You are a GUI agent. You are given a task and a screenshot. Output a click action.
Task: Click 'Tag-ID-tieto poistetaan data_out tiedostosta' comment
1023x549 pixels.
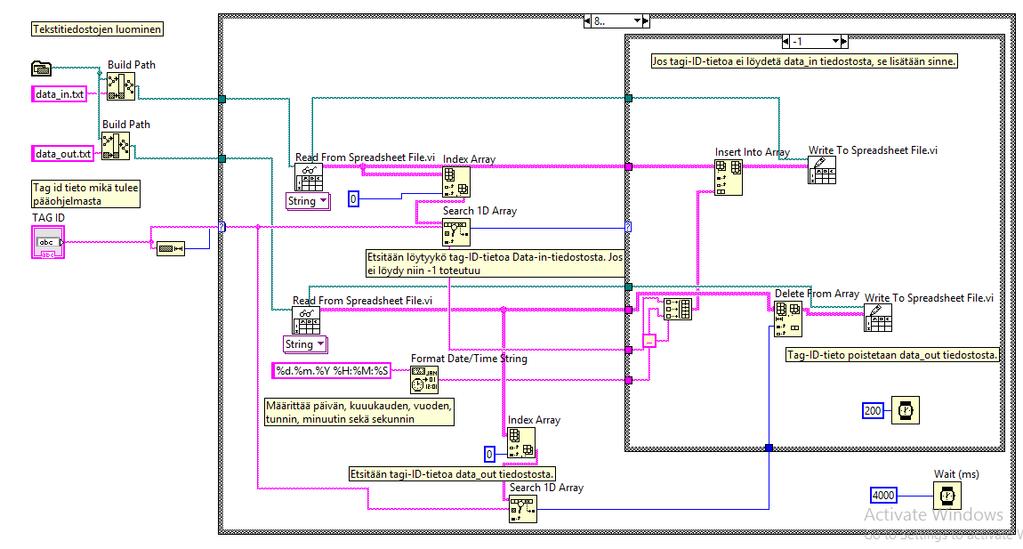pyautogui.click(x=893, y=355)
